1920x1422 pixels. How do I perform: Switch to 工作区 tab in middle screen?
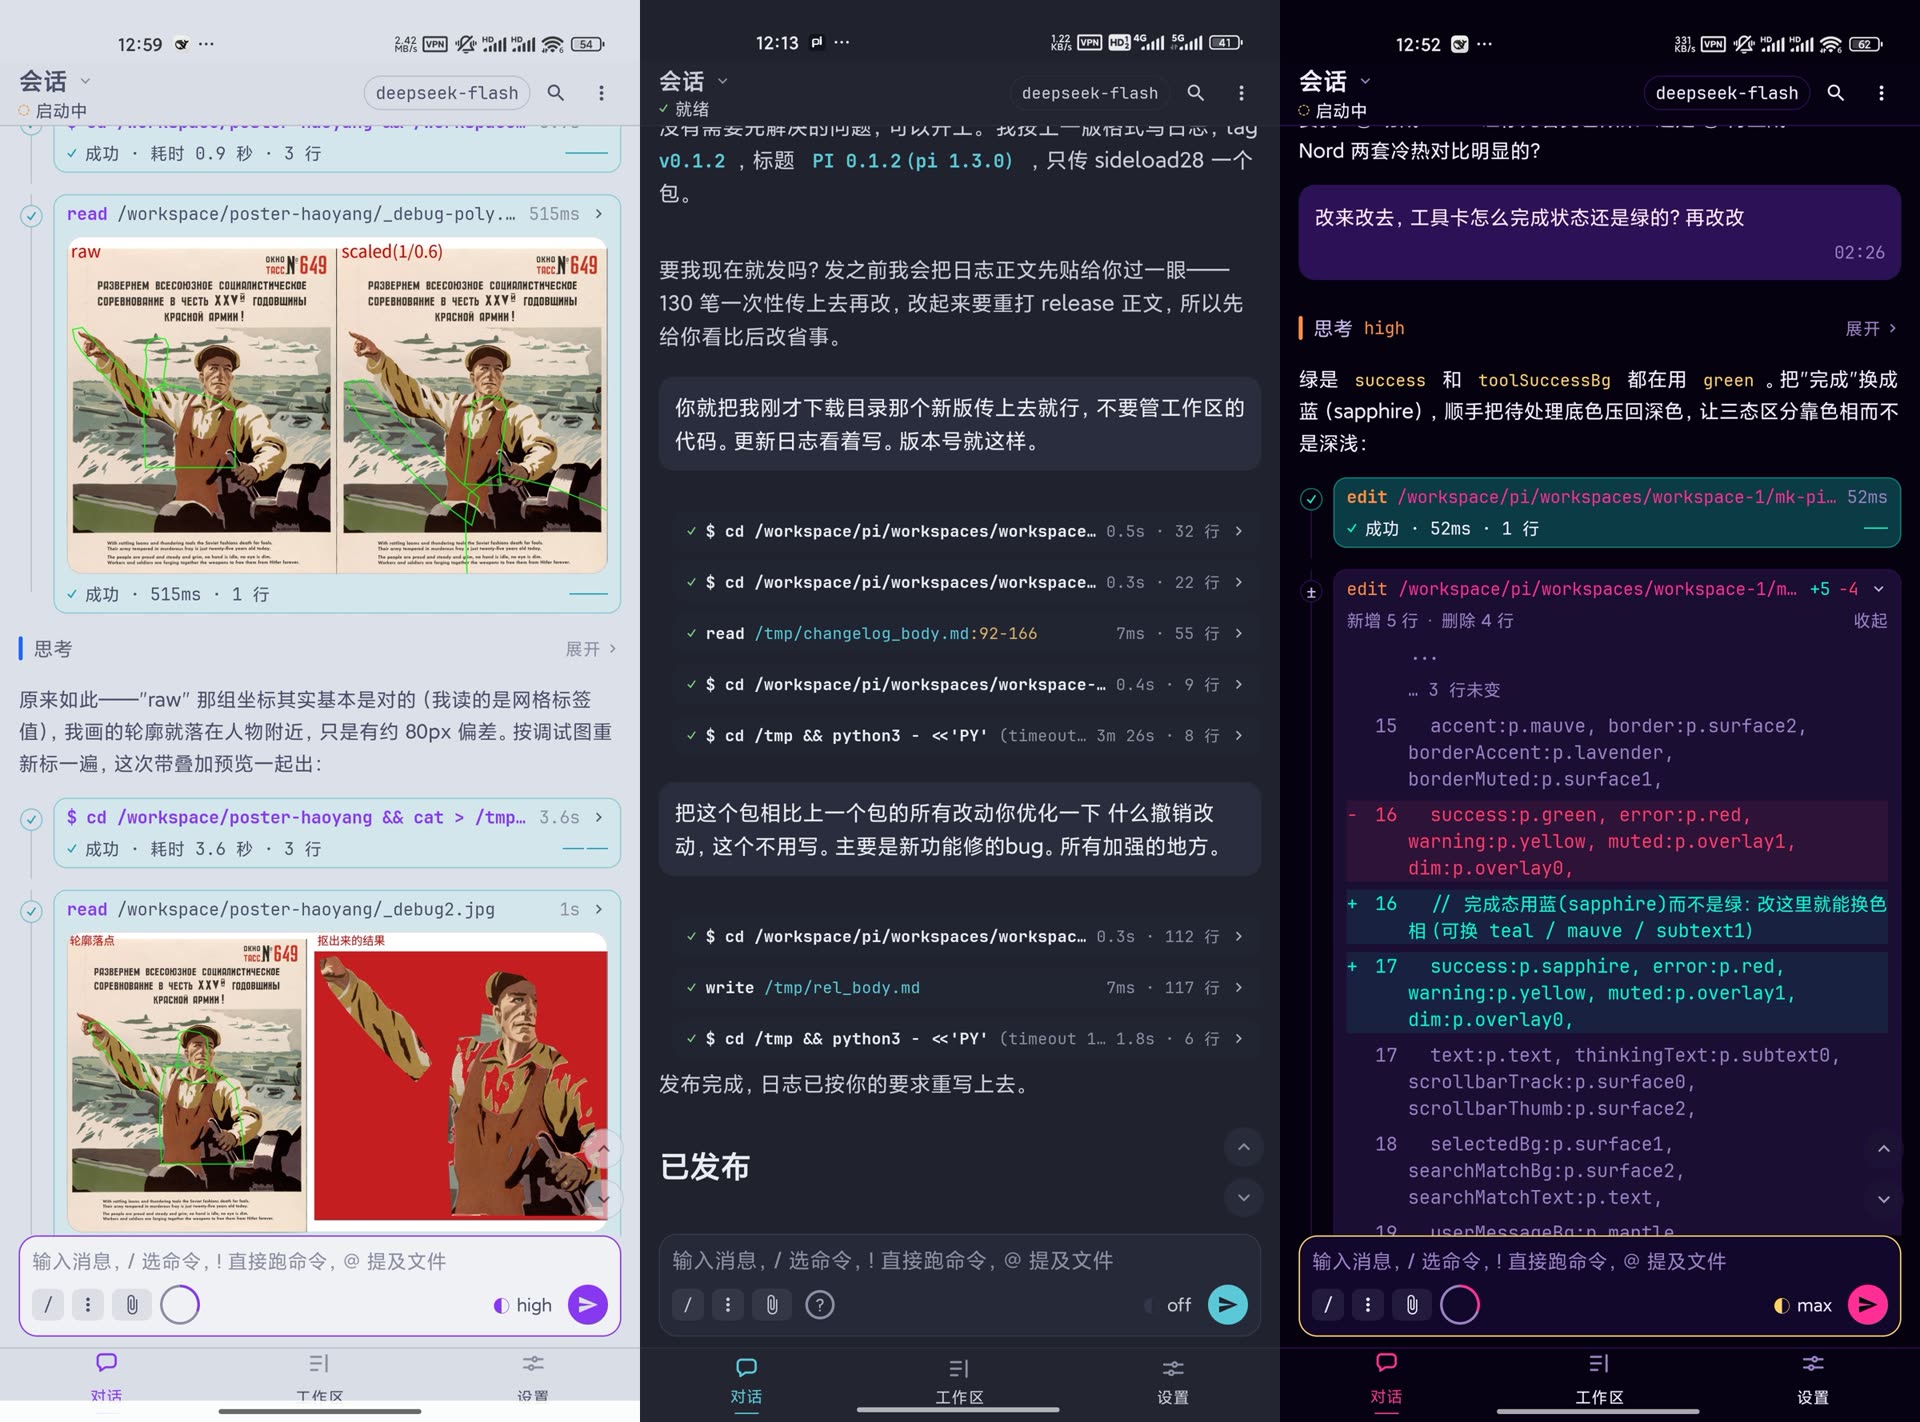coord(959,1381)
